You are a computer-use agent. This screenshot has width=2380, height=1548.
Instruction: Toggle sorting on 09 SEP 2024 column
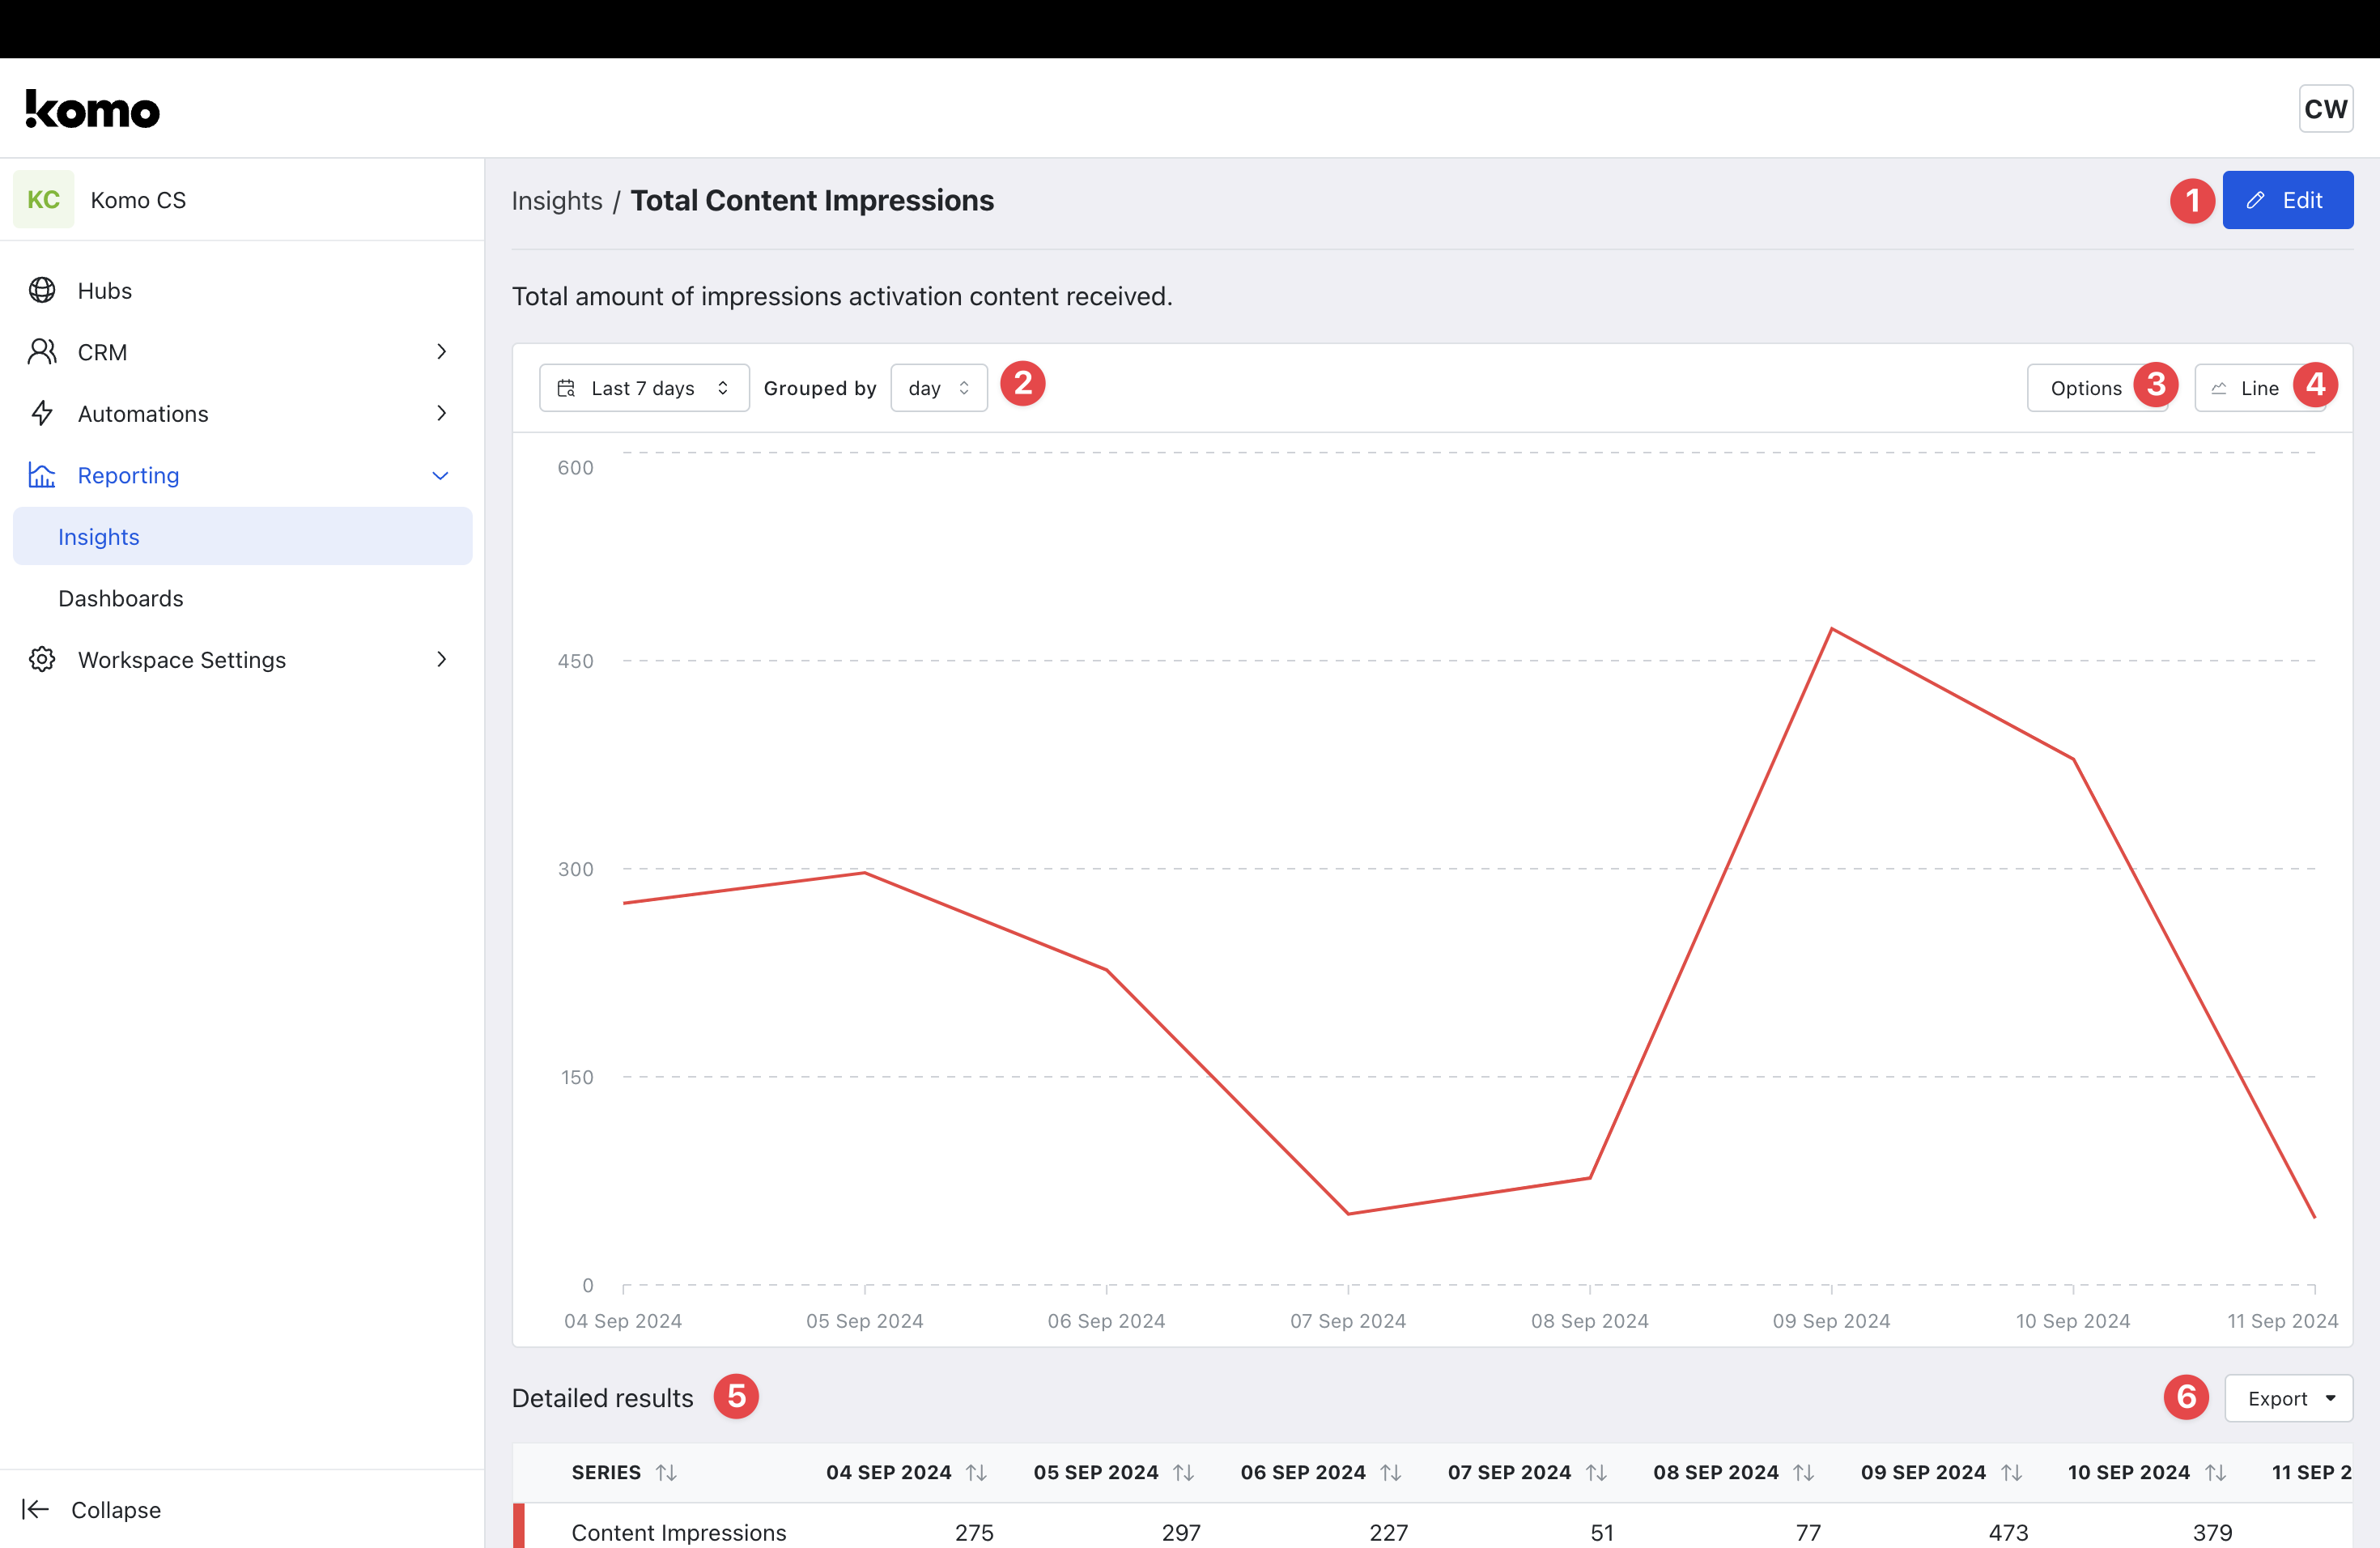(2011, 1473)
